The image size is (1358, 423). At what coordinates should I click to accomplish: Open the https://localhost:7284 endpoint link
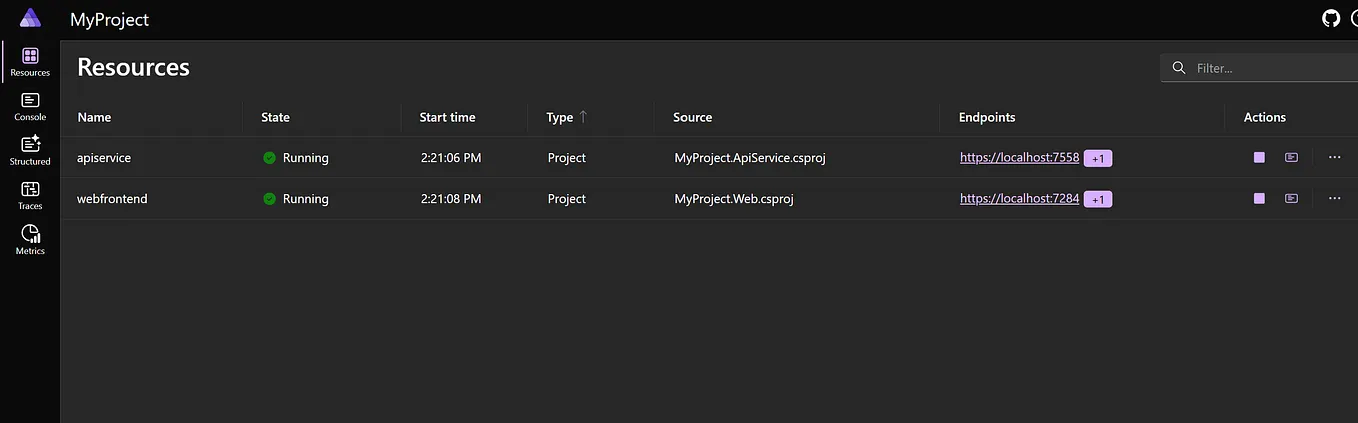point(1019,199)
